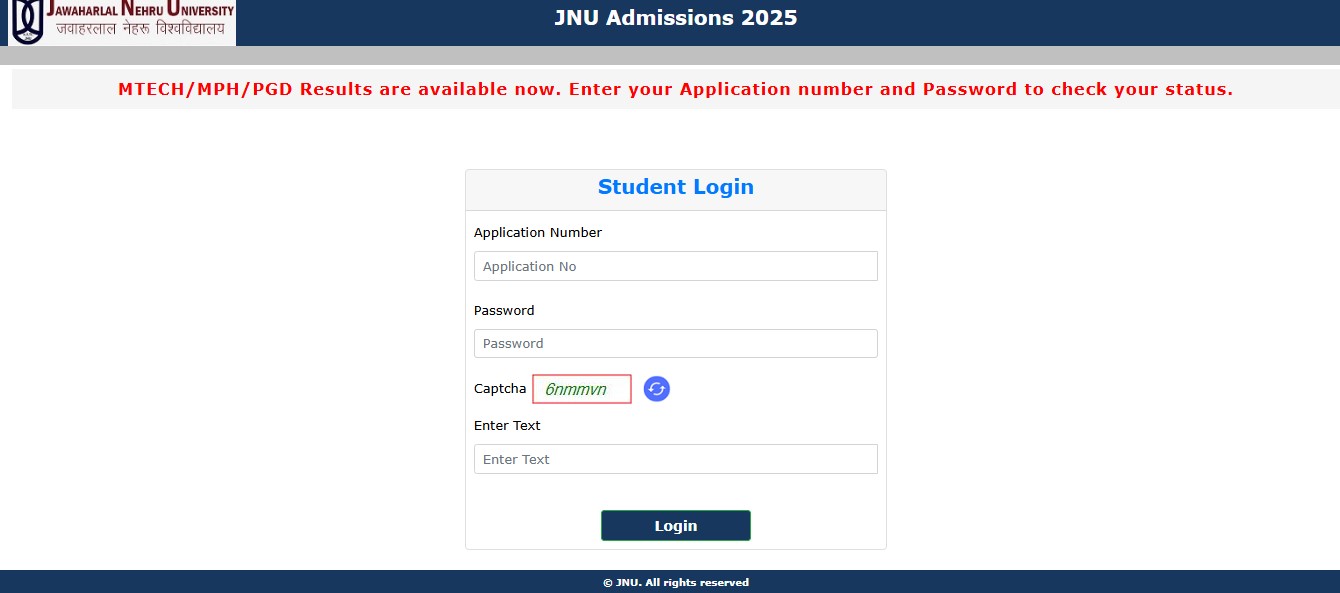
Task: Click the Captcha label next to the code
Action: (500, 389)
